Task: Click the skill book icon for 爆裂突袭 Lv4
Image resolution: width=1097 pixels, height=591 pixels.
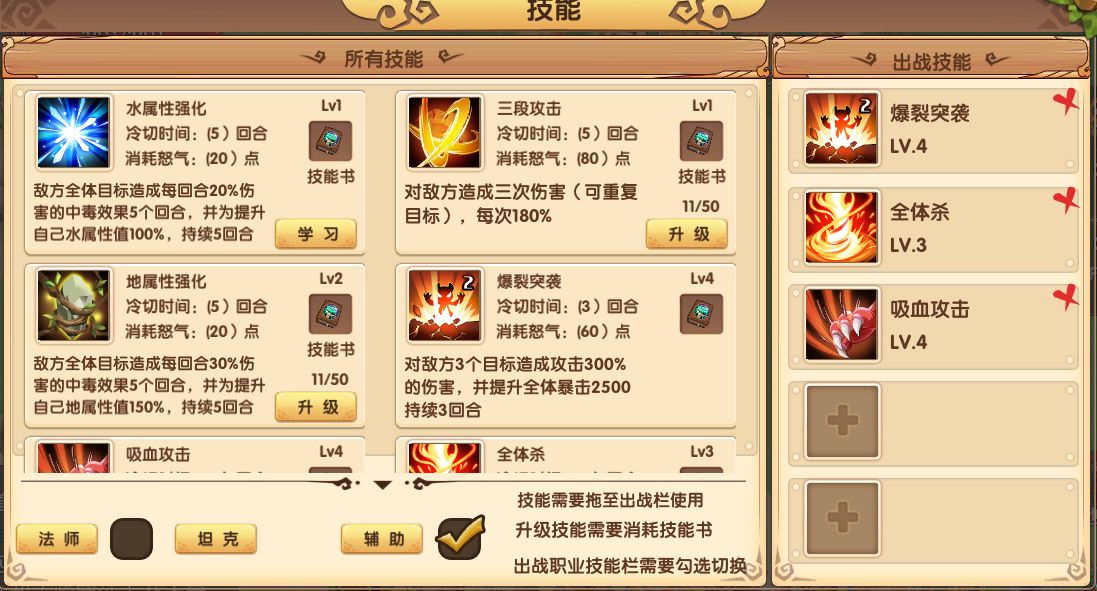Action: [x=701, y=313]
